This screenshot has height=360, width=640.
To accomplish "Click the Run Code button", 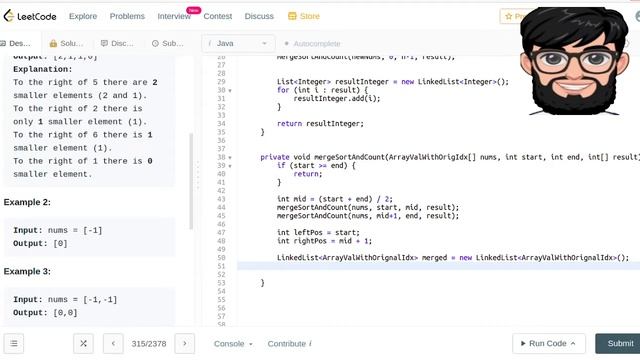I will 549,344.
